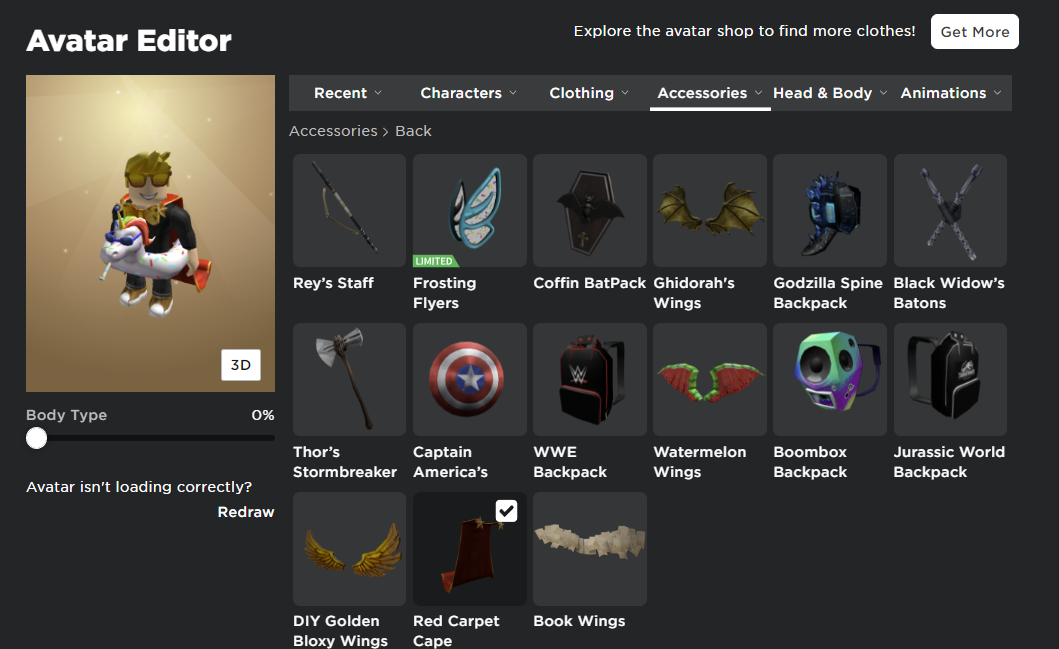The image size is (1059, 649).
Task: Toggle the 3D avatar view button
Action: coord(241,365)
